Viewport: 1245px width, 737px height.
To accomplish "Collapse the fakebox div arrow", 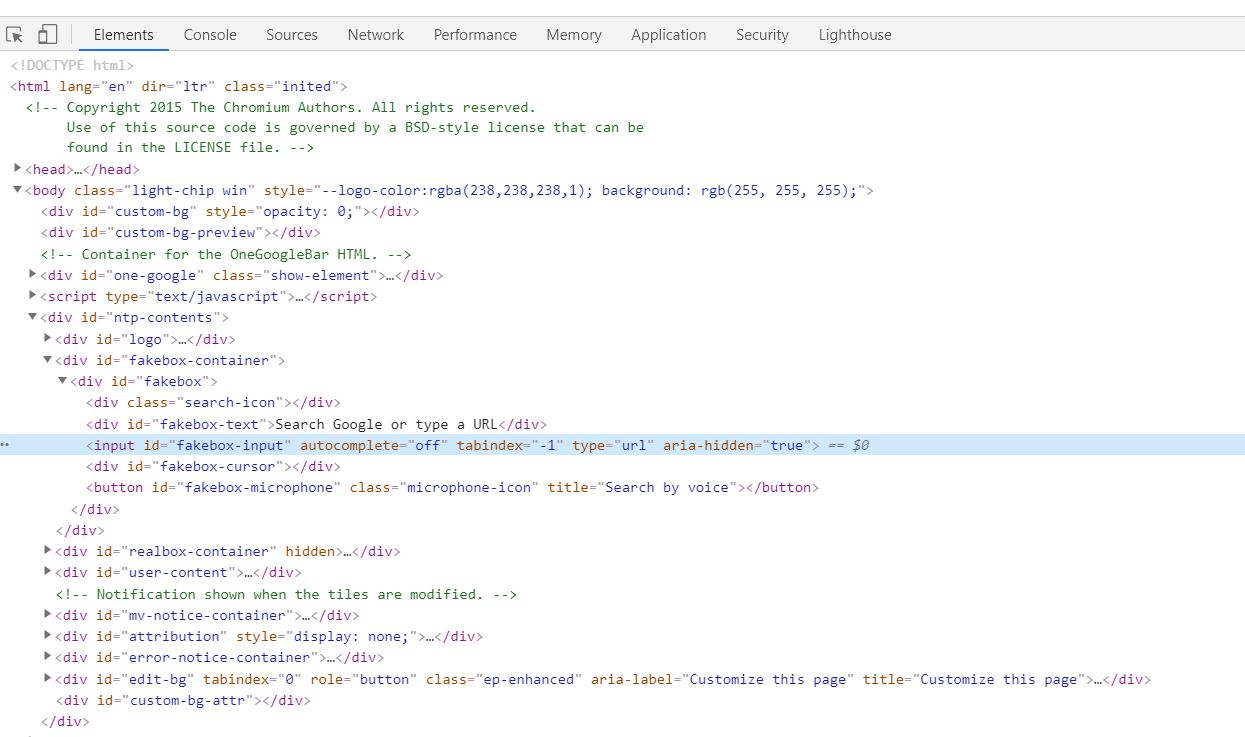I will pos(63,381).
